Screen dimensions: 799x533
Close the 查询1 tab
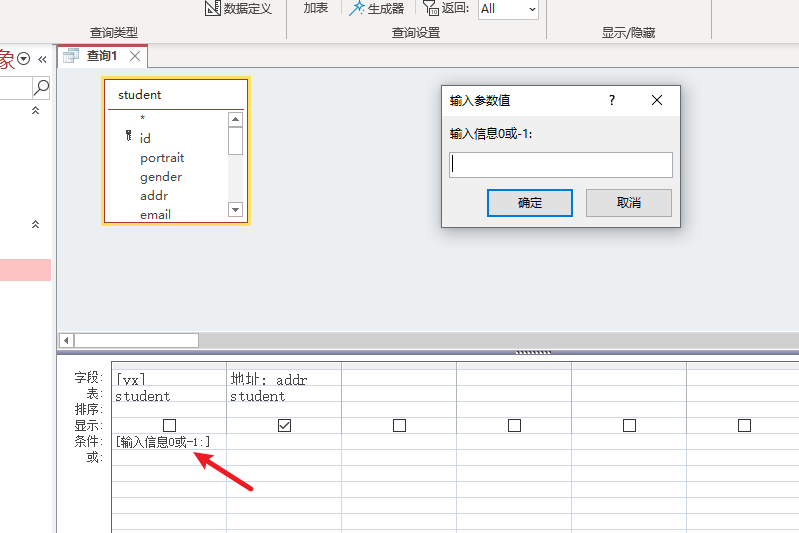(135, 56)
